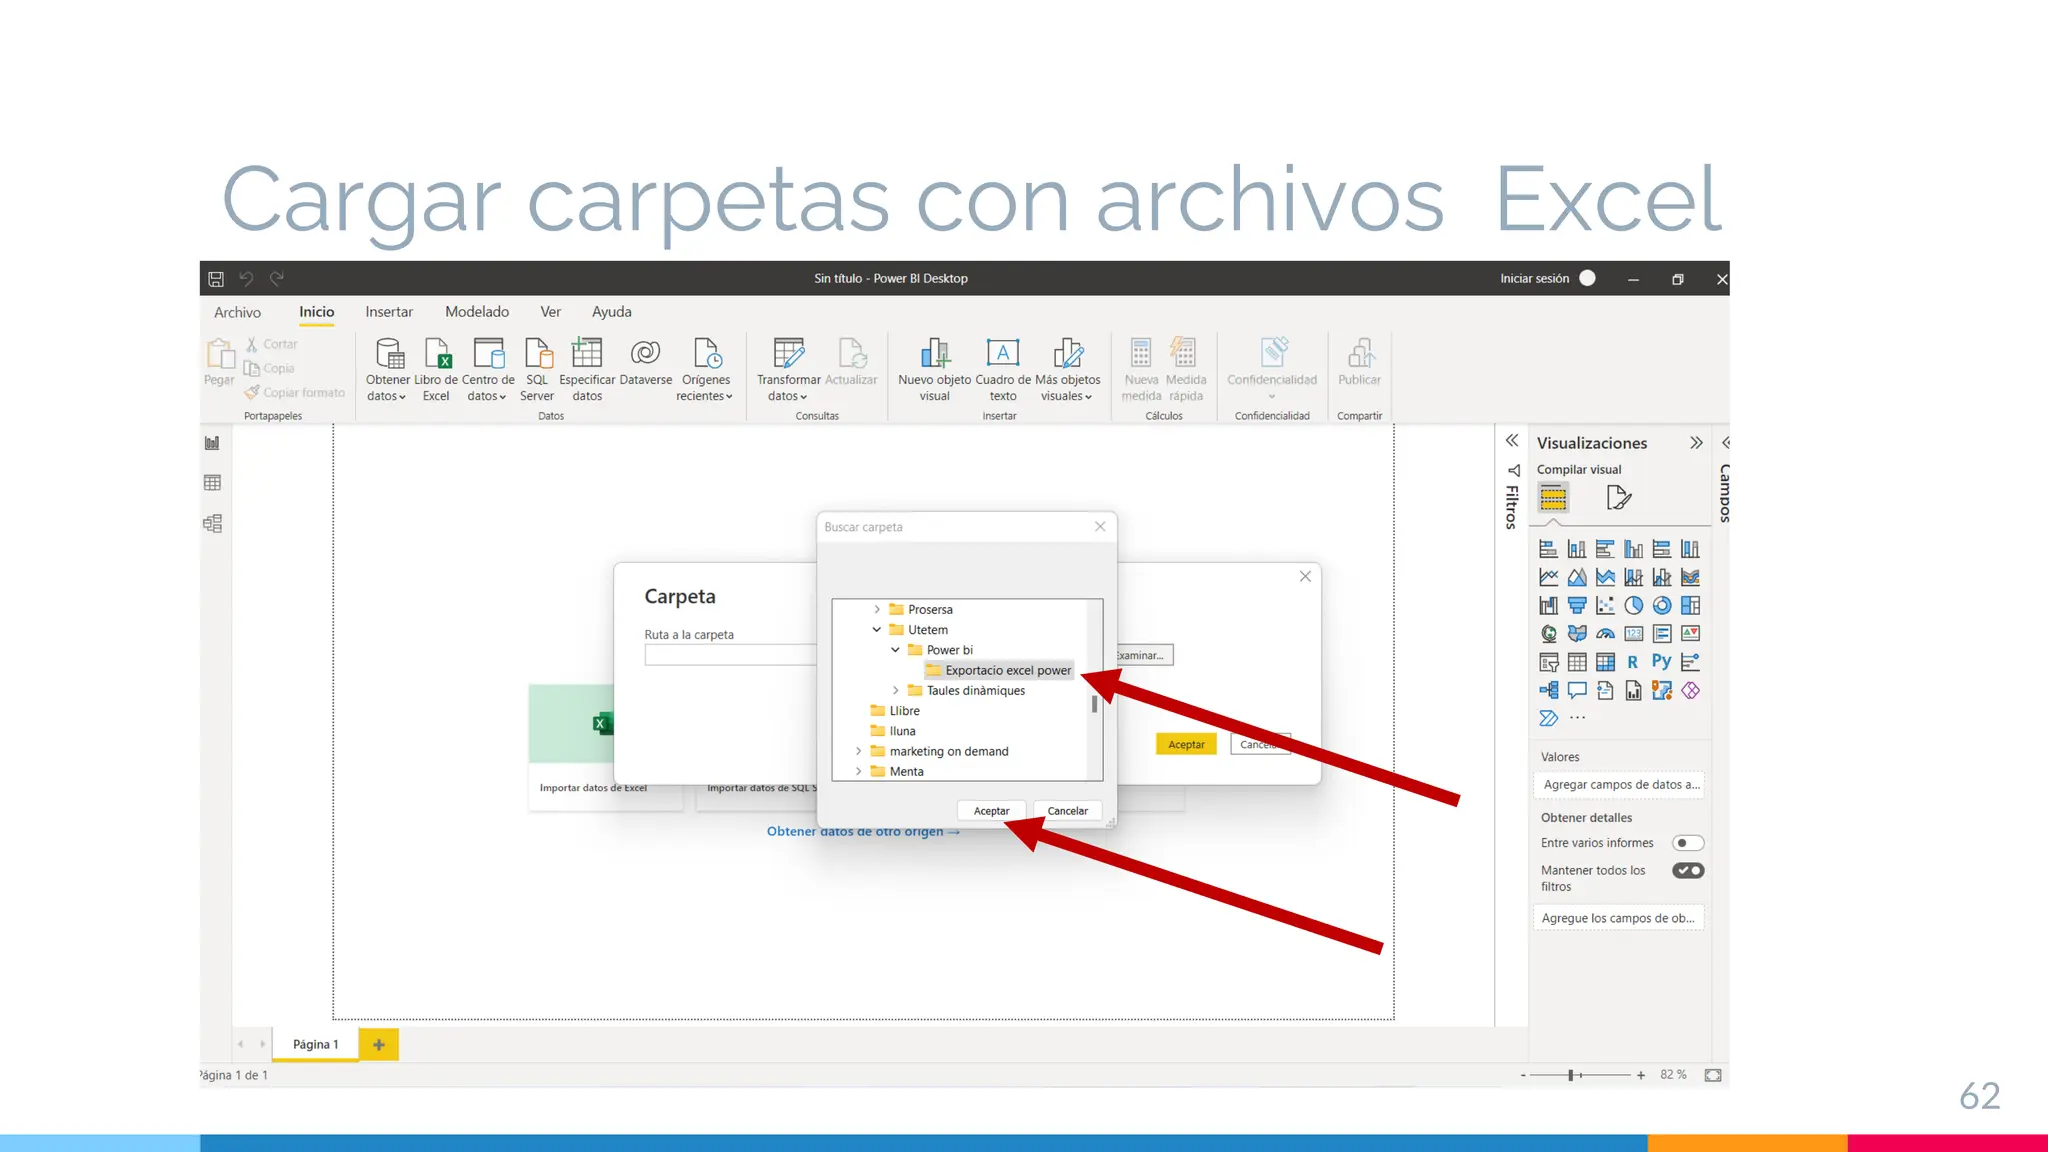Click Orígenes recientes icon
The height and width of the screenshot is (1152, 2048).
tap(706, 368)
